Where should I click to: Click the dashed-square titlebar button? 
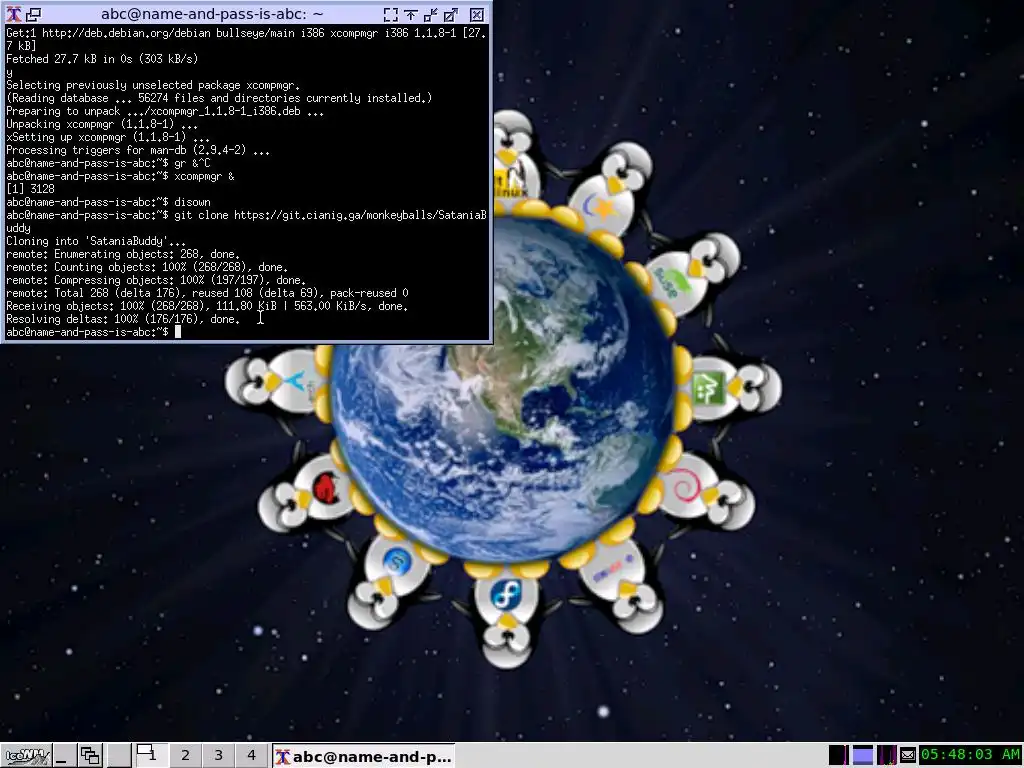391,14
